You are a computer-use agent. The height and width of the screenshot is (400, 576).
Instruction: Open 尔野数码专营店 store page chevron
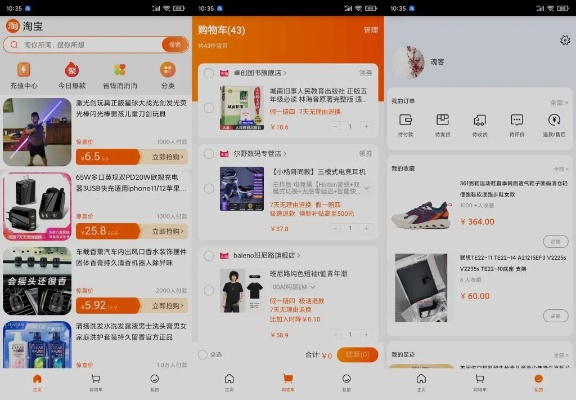coord(285,154)
